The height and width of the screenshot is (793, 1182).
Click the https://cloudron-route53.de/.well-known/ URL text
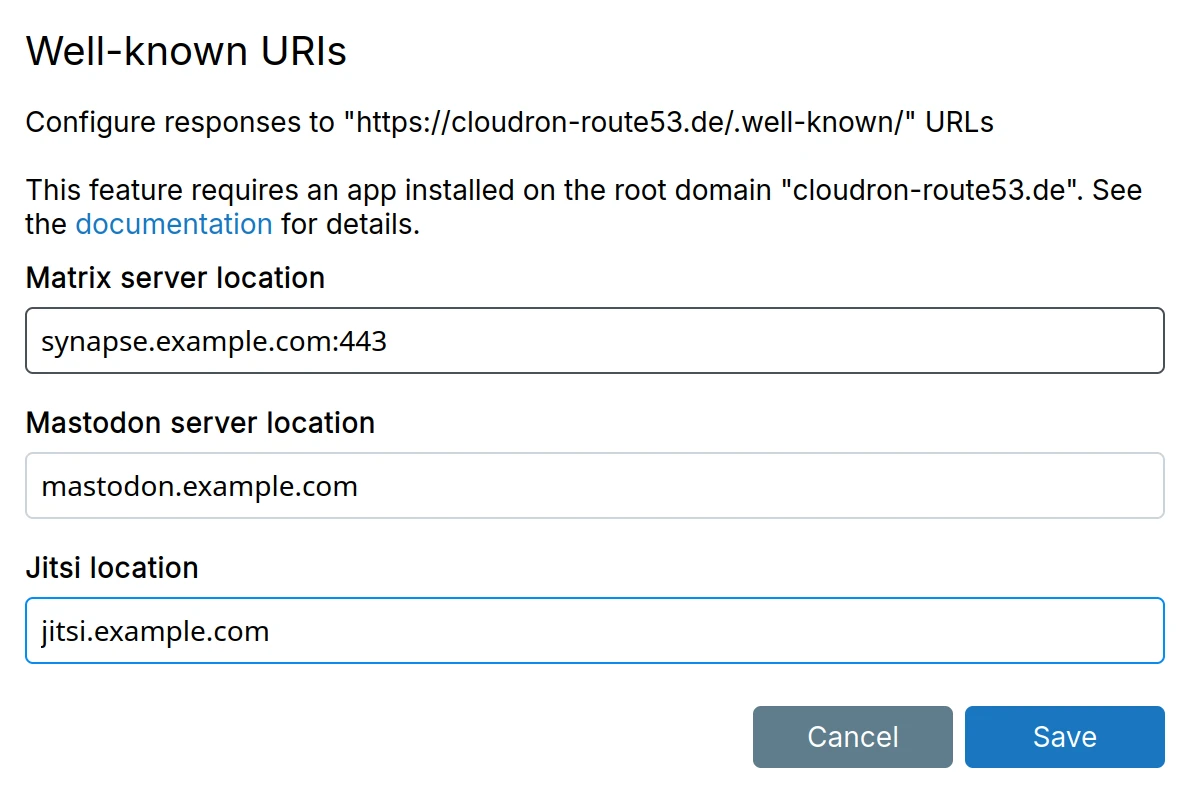[630, 123]
